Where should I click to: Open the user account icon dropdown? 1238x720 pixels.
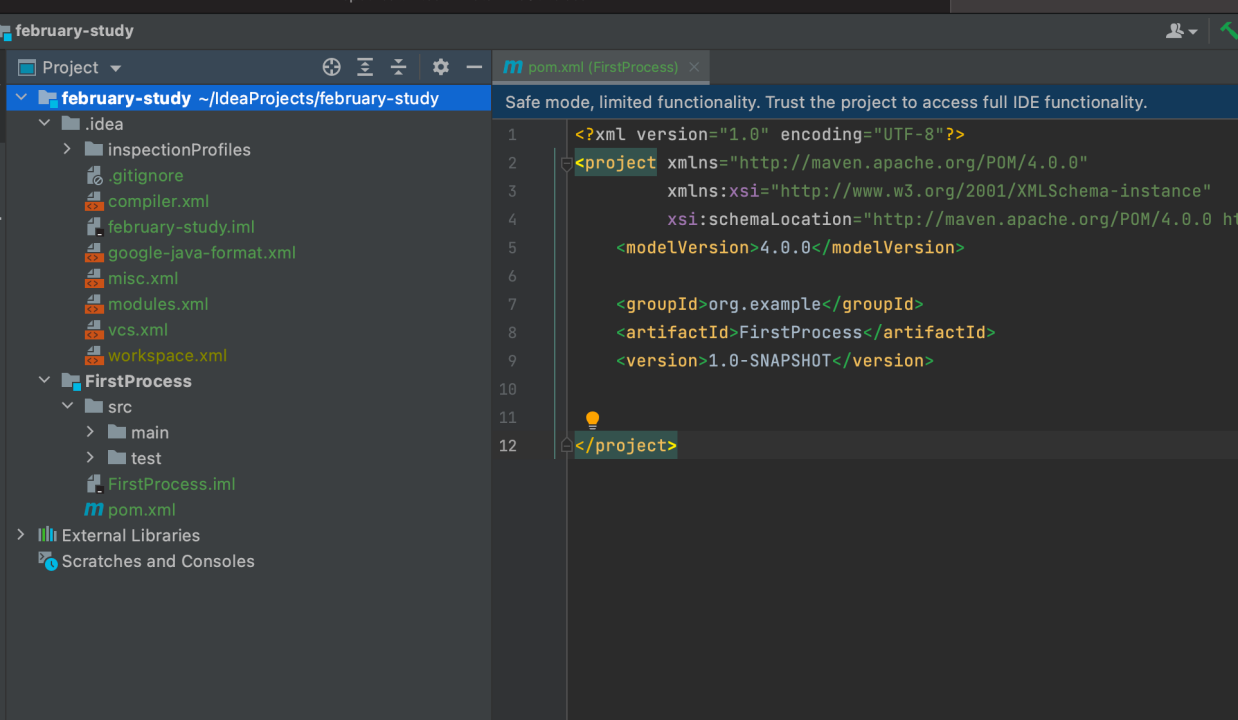click(1181, 31)
